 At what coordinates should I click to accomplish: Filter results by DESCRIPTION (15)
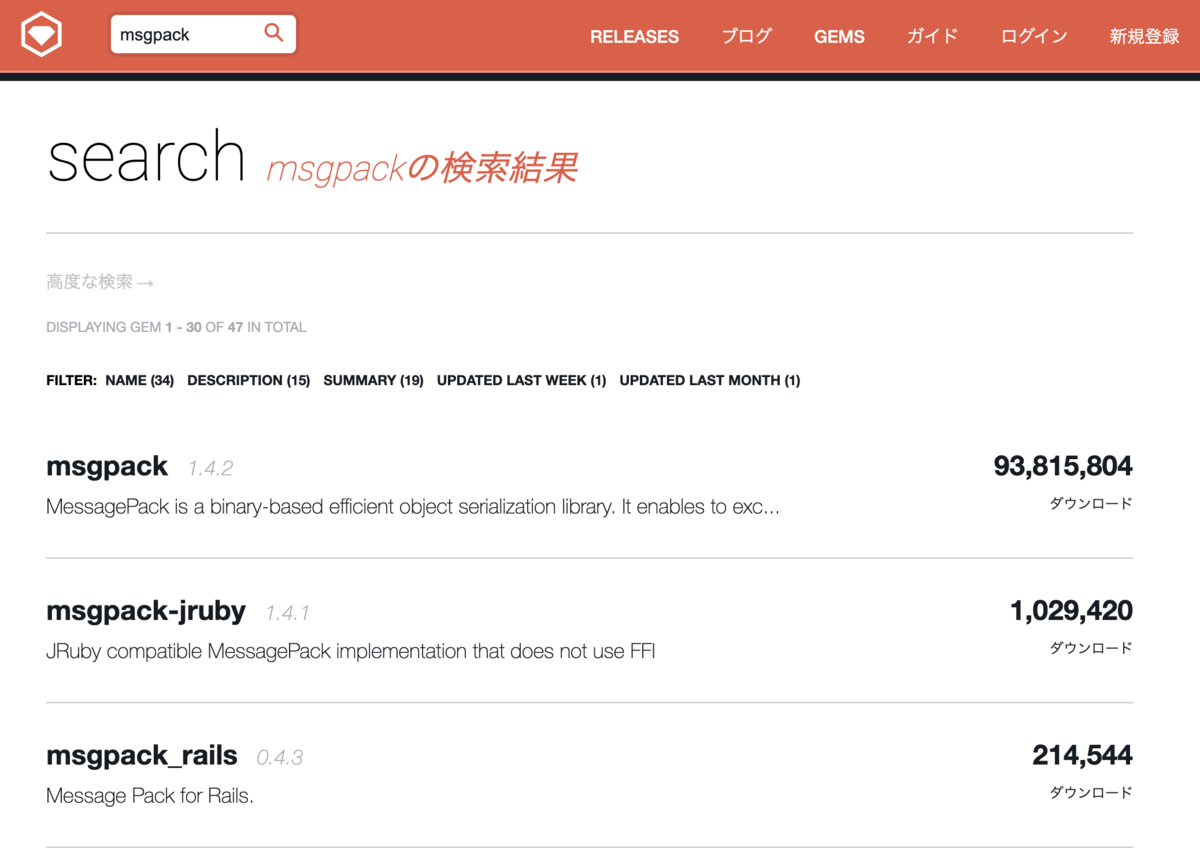[x=248, y=380]
